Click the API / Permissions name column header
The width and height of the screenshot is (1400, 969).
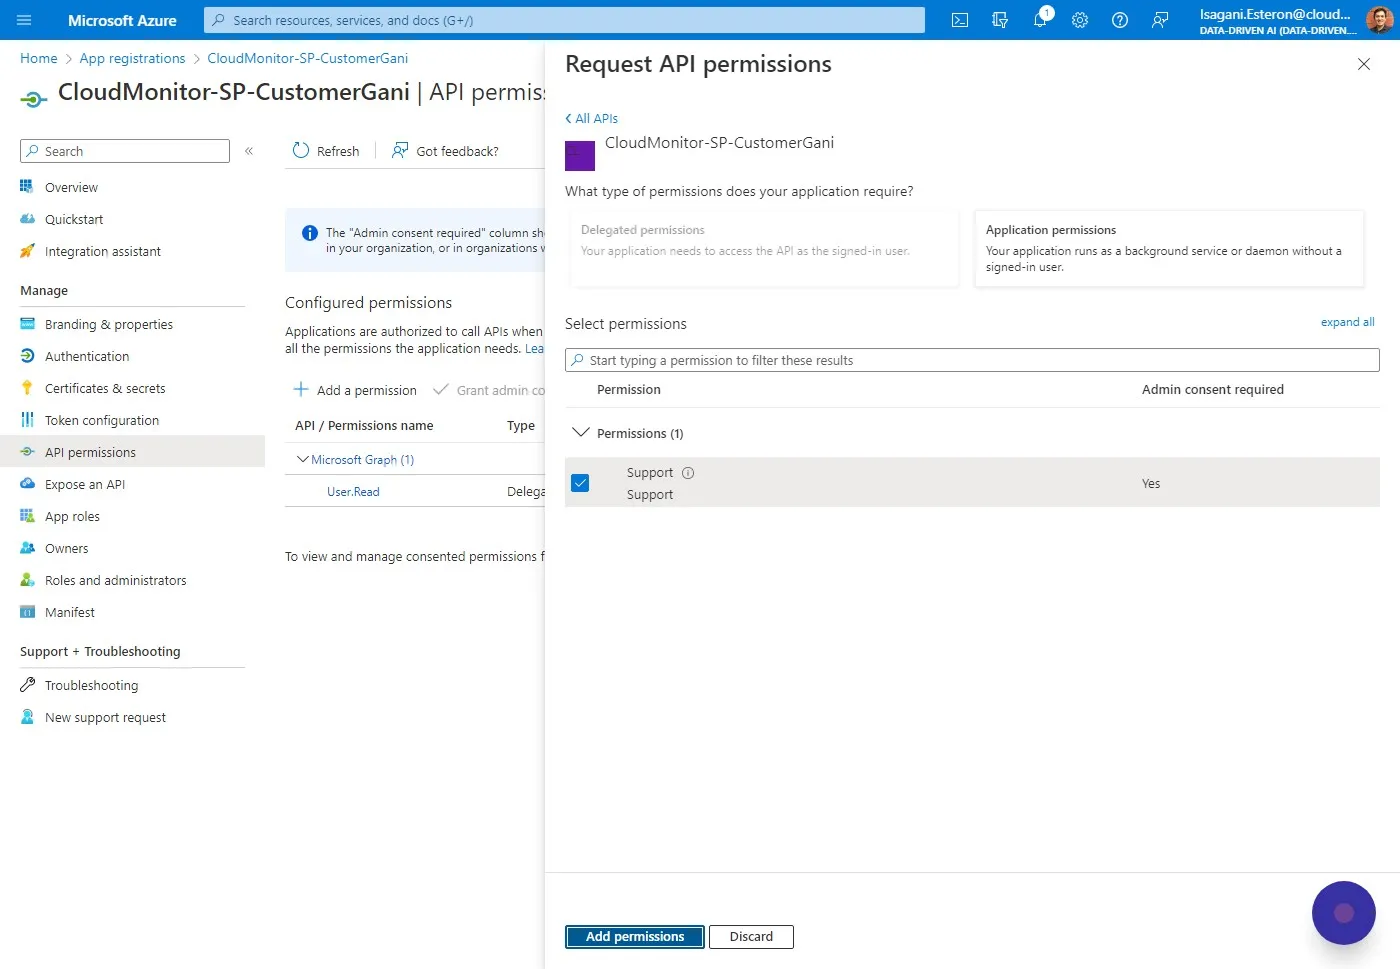click(364, 426)
